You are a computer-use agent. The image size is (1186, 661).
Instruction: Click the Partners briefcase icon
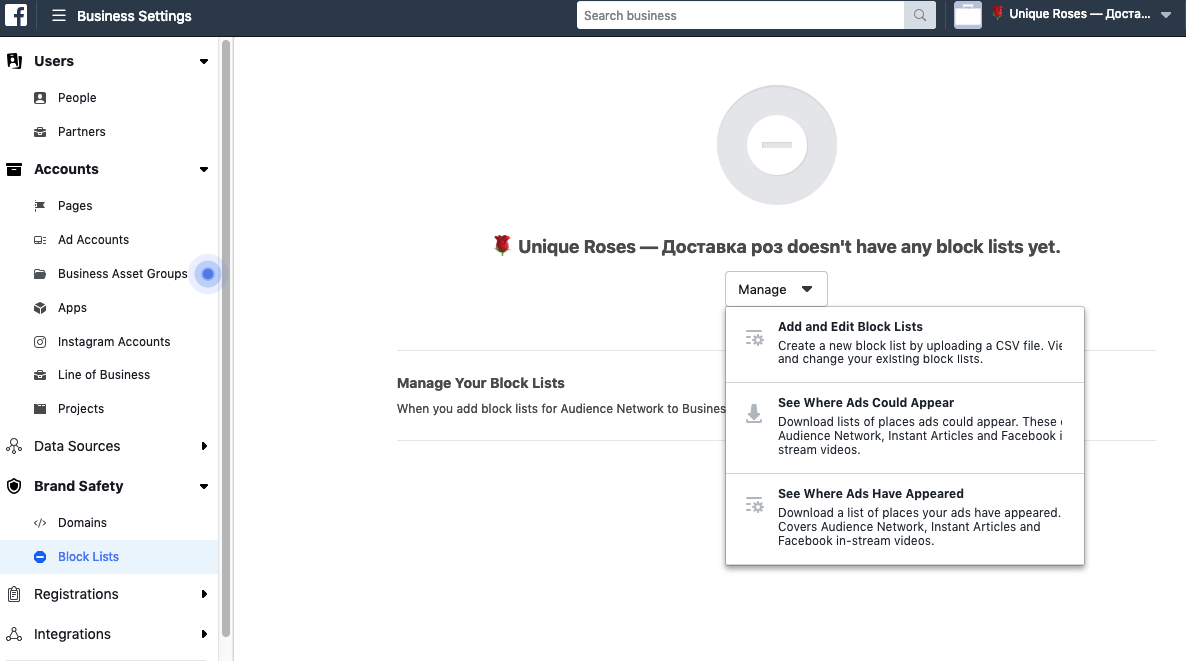[x=40, y=132]
